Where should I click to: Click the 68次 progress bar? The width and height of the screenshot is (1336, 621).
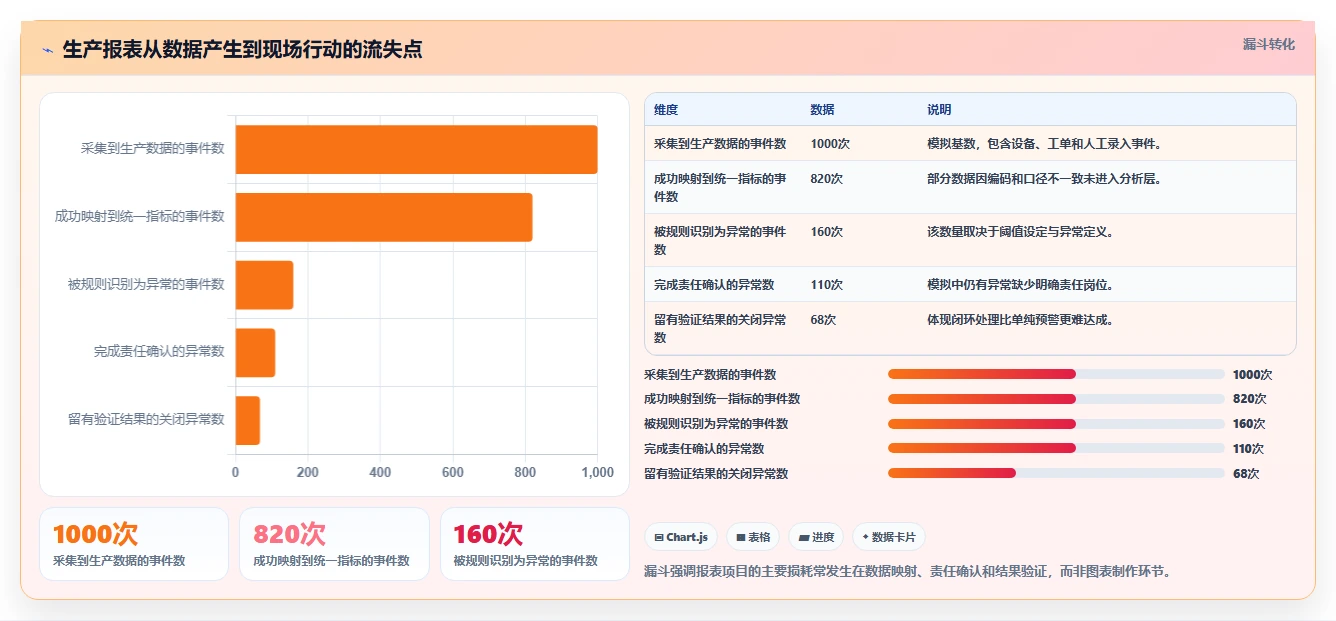tap(1056, 474)
